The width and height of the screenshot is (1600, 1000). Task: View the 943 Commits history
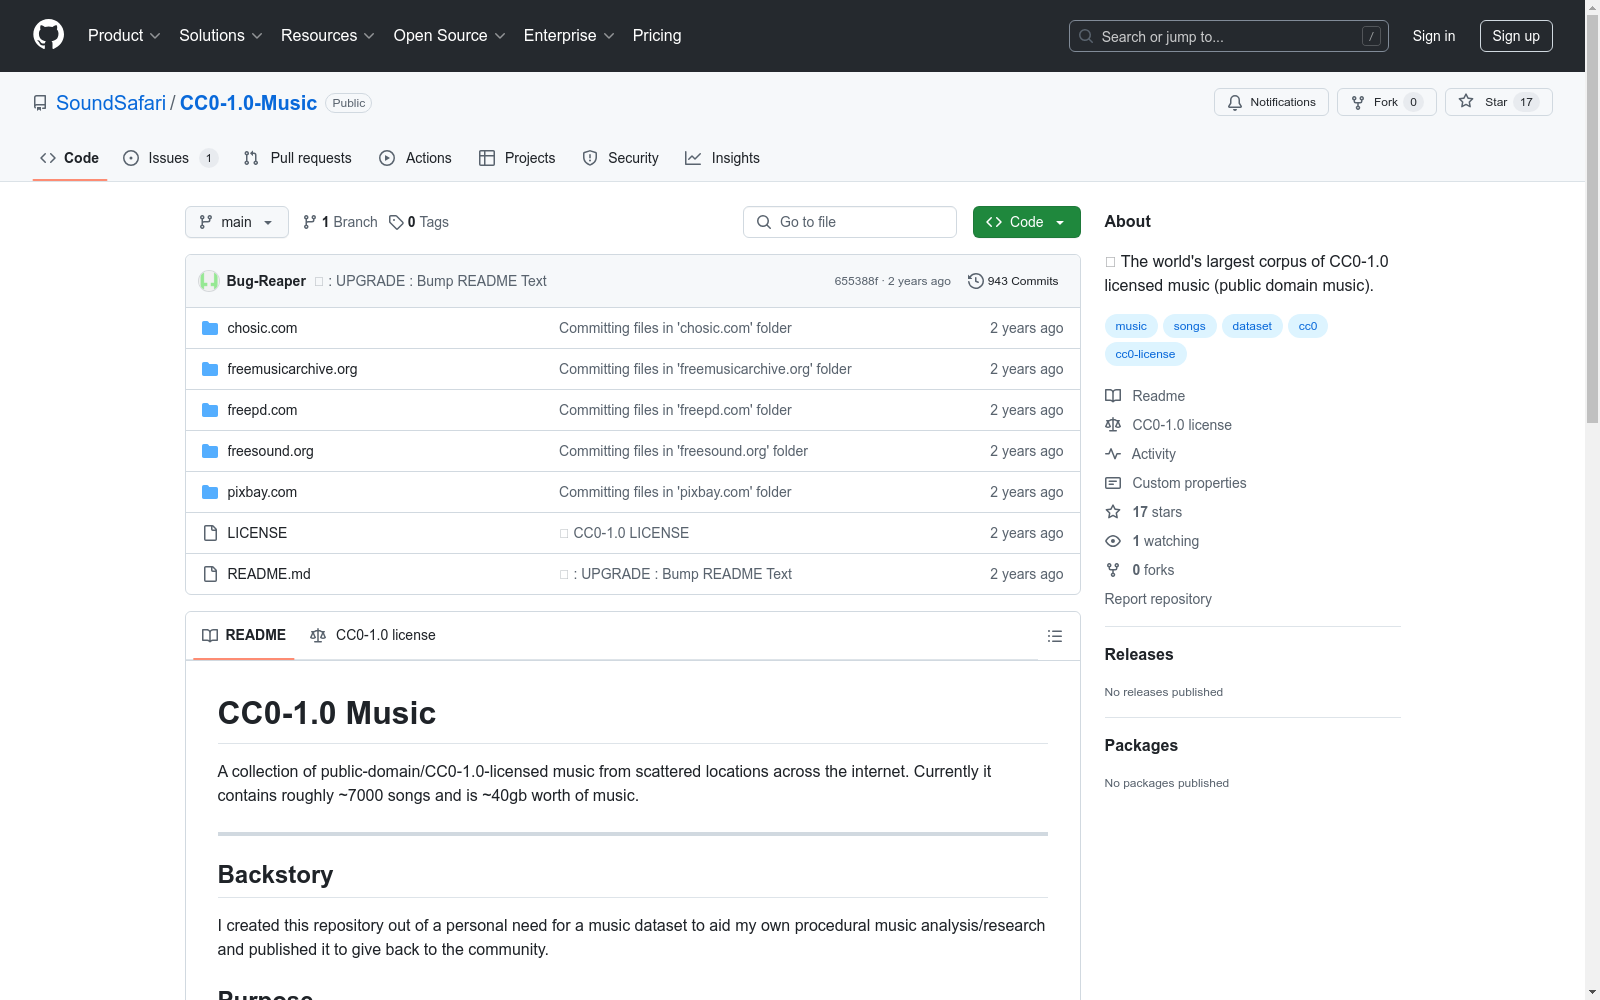(1013, 281)
